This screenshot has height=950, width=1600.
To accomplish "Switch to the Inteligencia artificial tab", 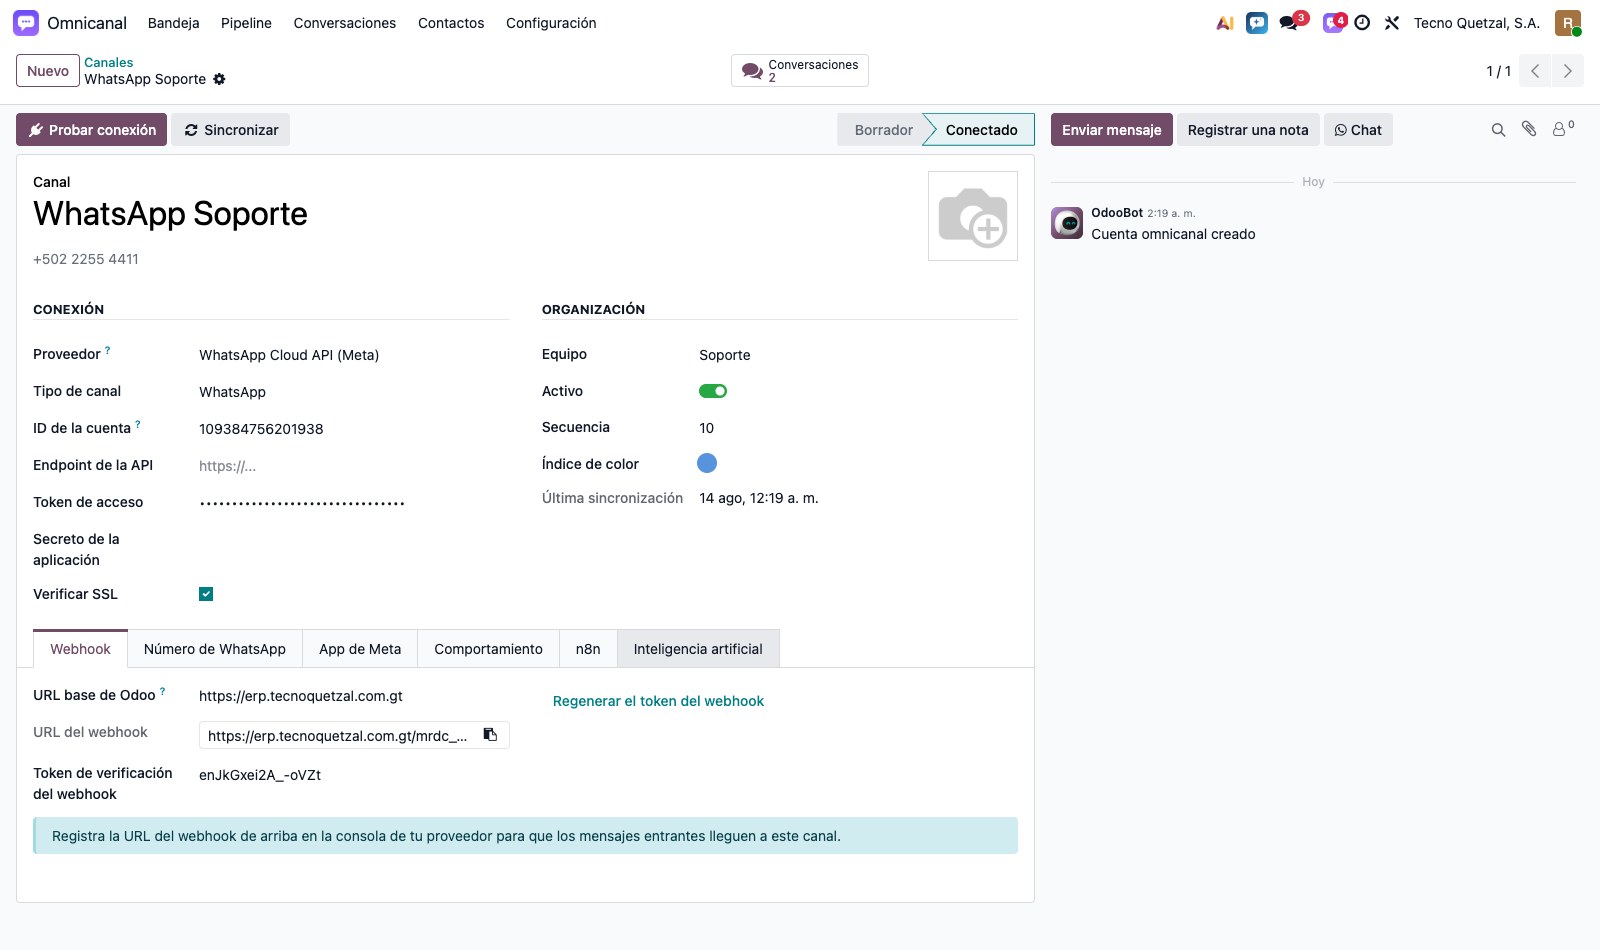I will [x=698, y=649].
